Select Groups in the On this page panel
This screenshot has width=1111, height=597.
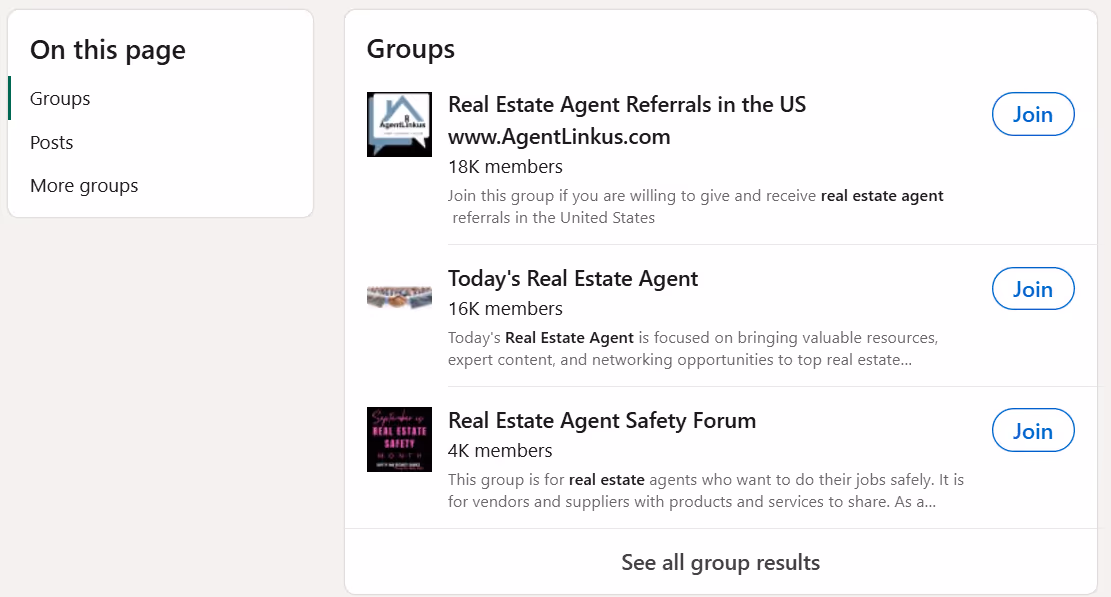pos(59,98)
